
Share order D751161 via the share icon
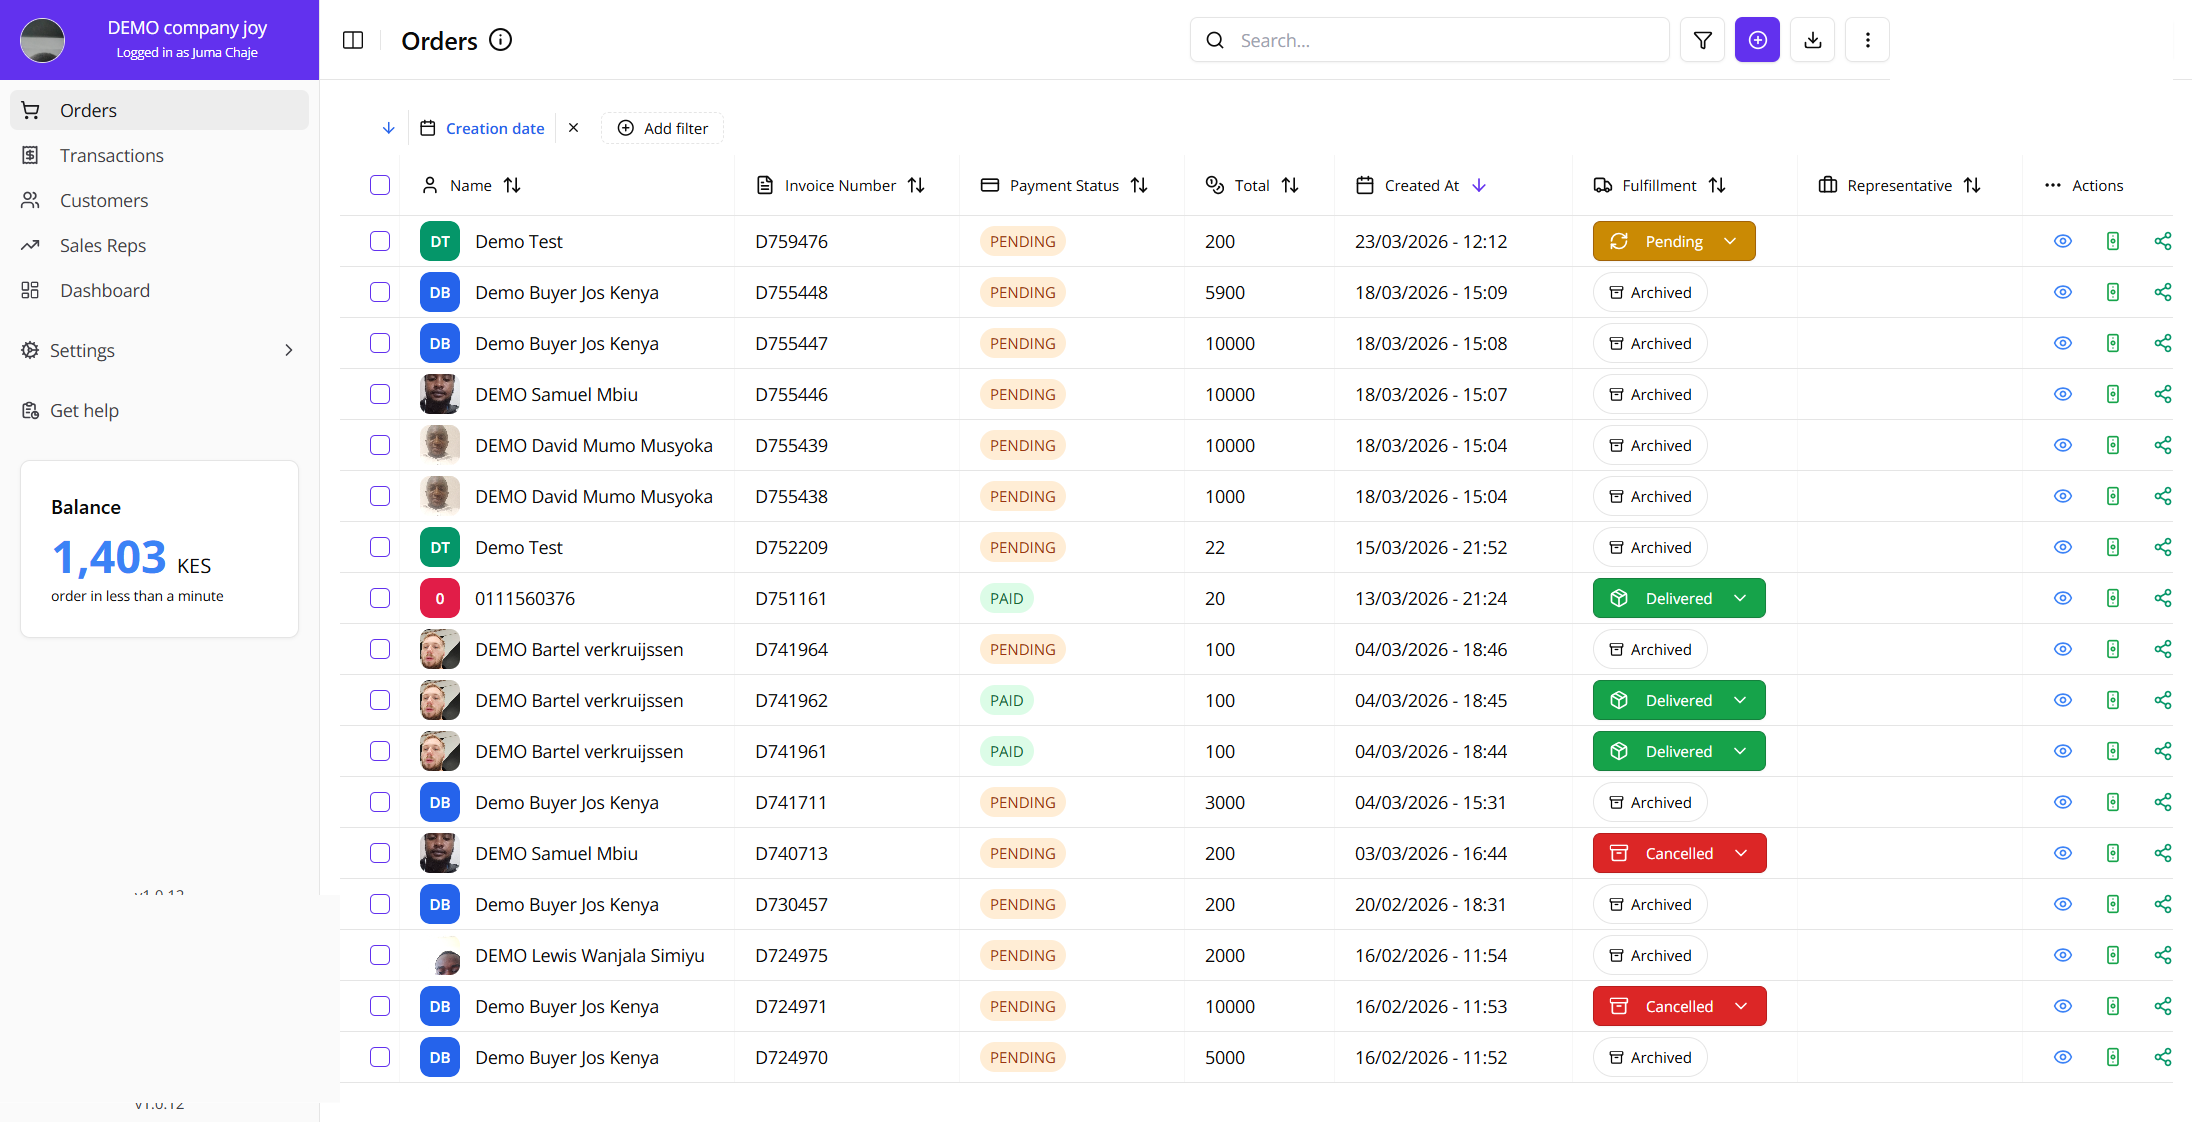point(2163,598)
